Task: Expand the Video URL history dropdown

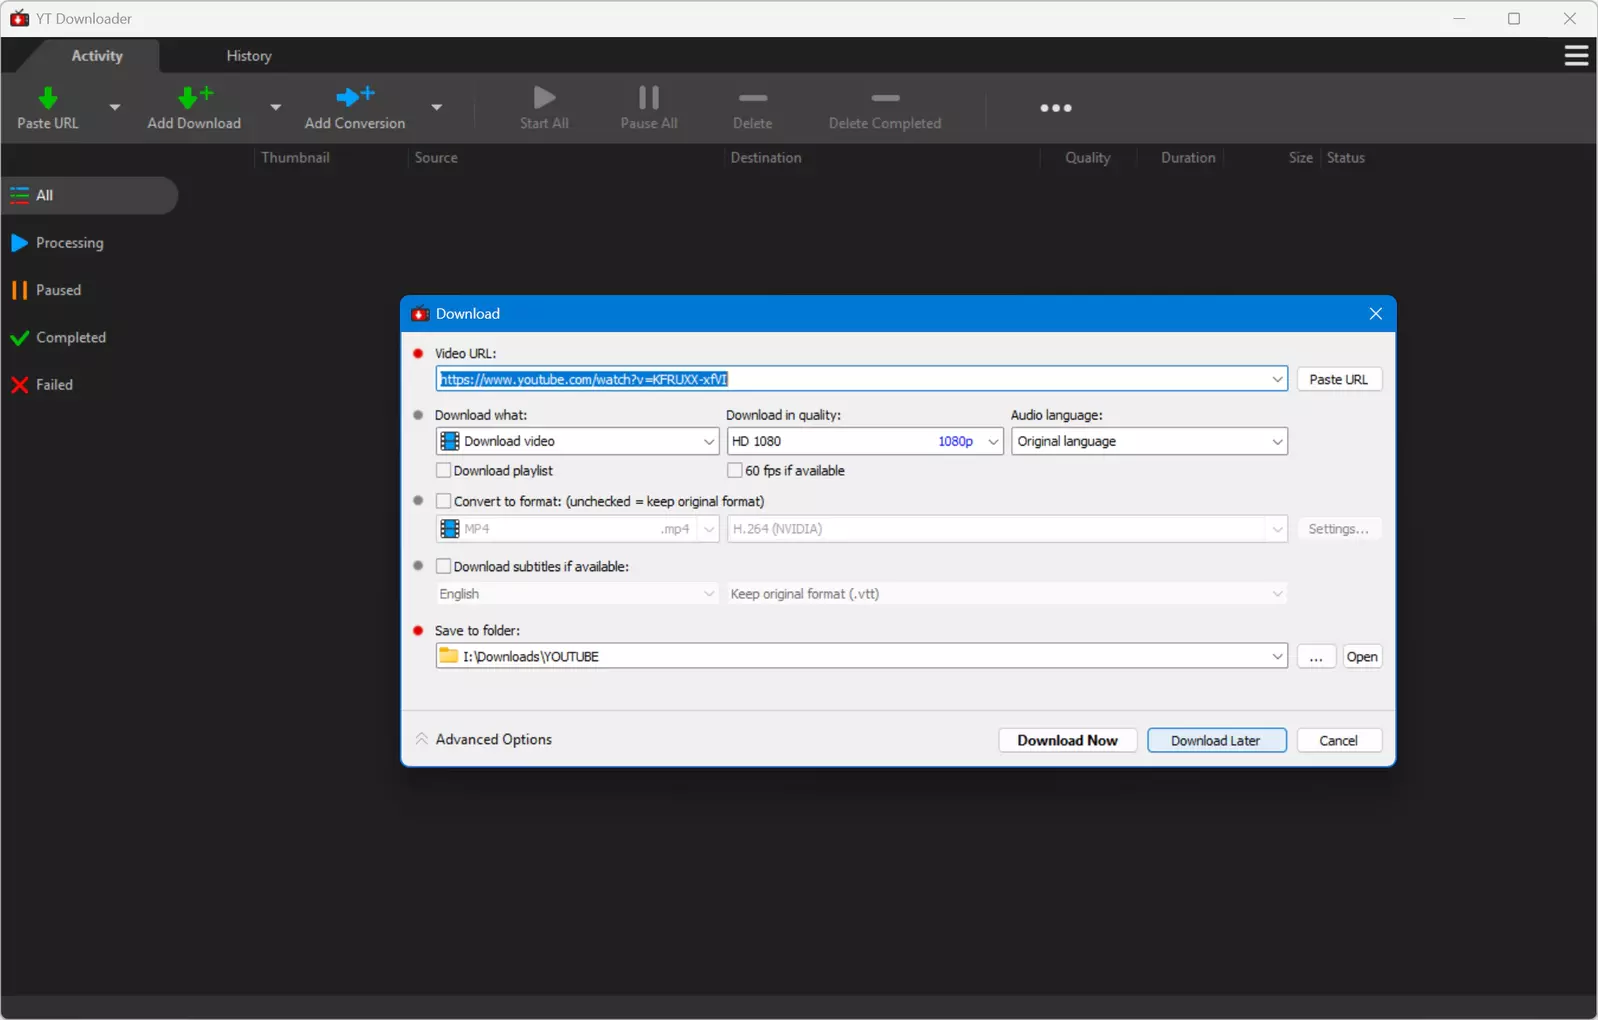Action: pyautogui.click(x=1277, y=380)
